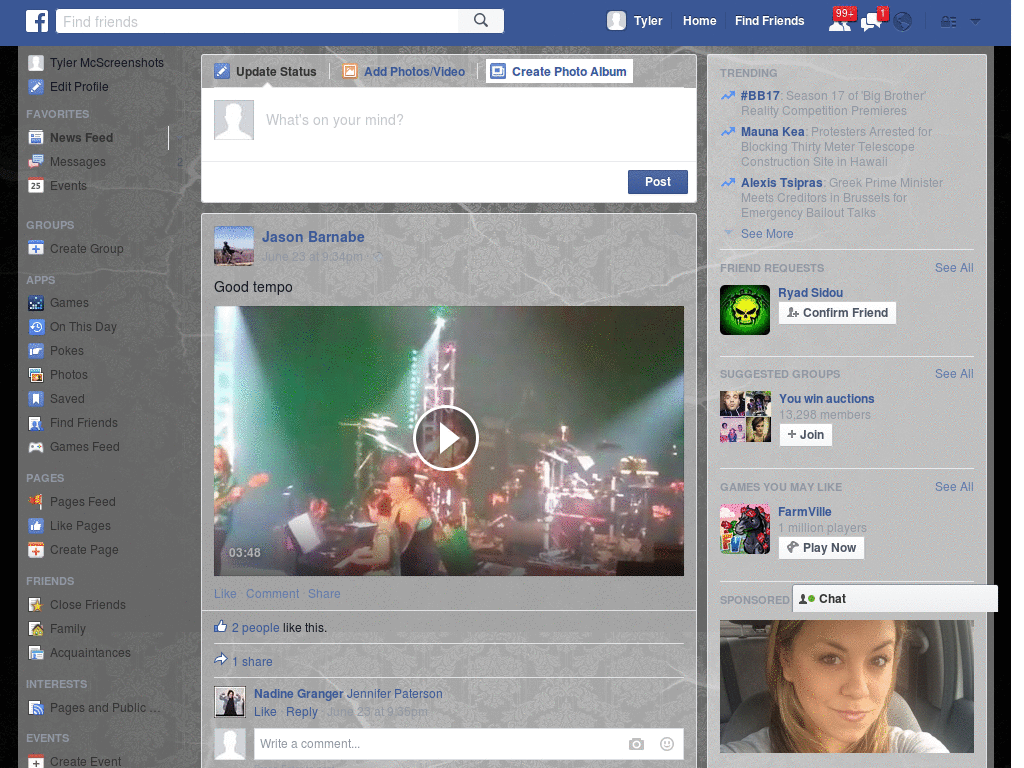Viewport: 1024px width, 768px height.
Task: Open the 1 share link
Action: (x=252, y=662)
